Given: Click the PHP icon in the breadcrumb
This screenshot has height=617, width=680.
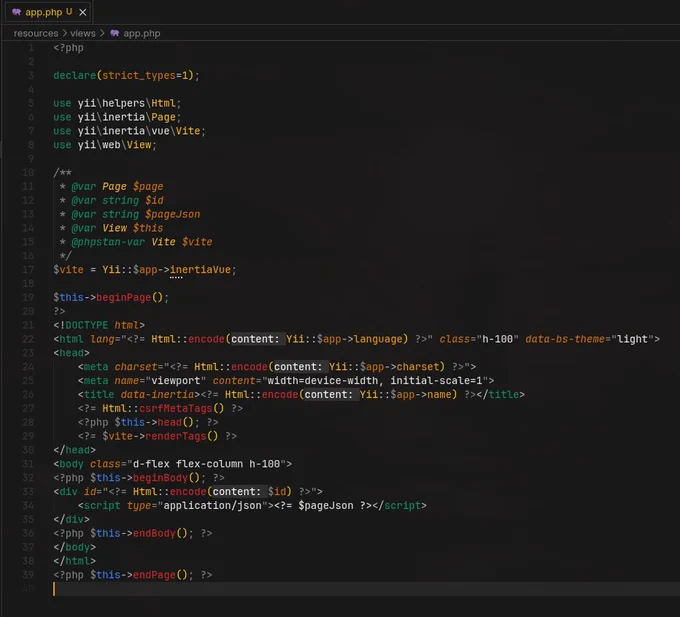Looking at the screenshot, I should [114, 33].
